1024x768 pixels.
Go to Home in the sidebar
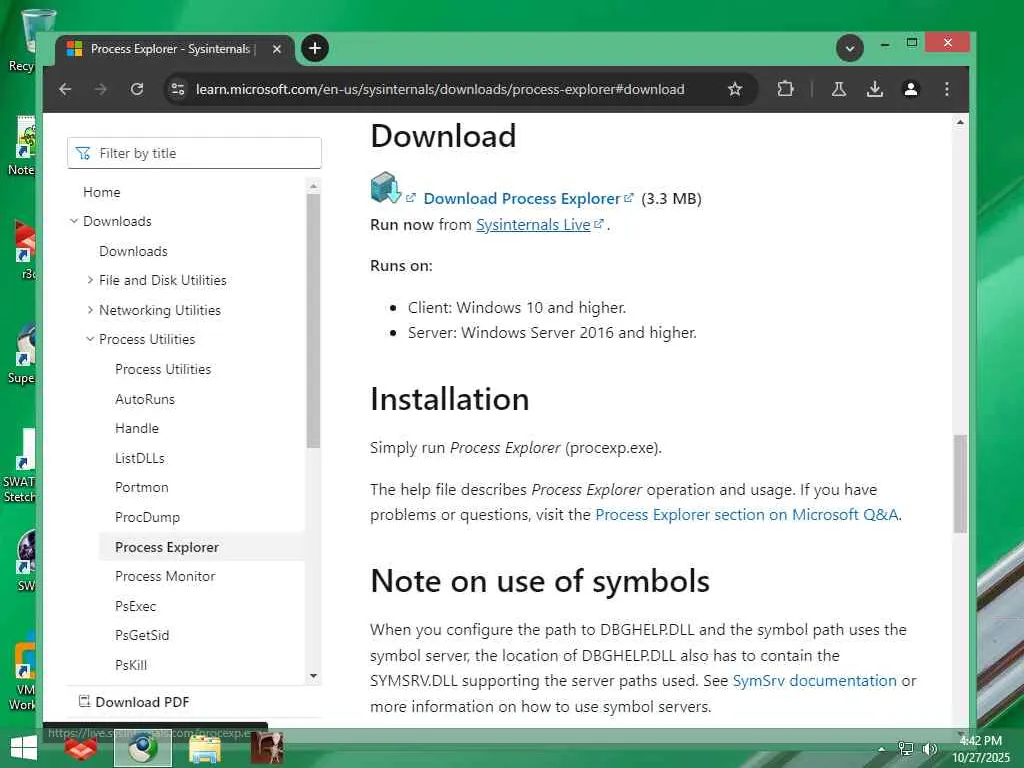click(x=102, y=192)
